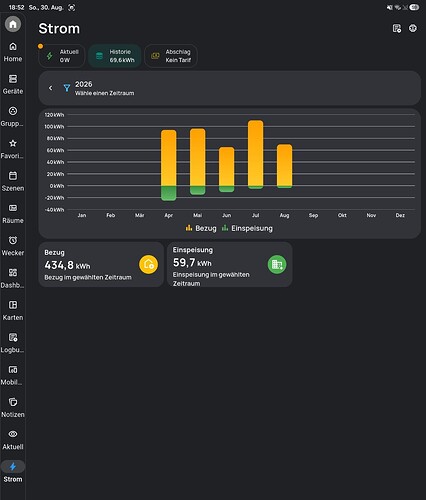
Task: Switch to the Aktuell 0 W tab
Action: pos(62,56)
